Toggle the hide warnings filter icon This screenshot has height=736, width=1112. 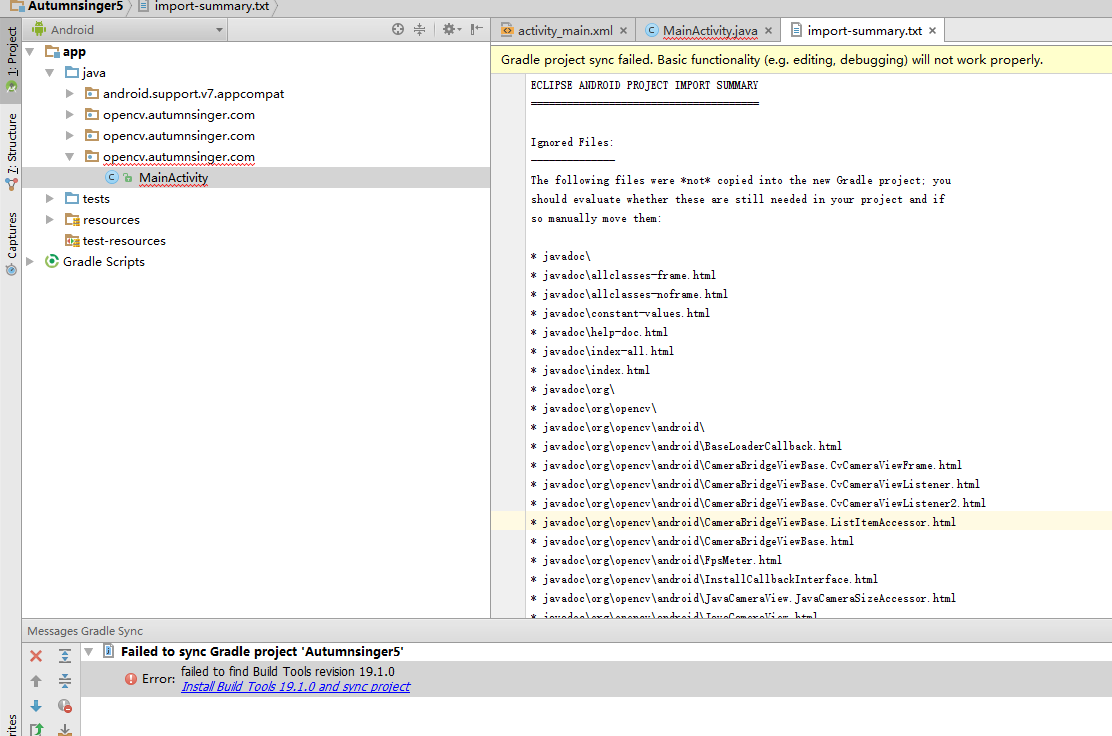pyautogui.click(x=65, y=706)
